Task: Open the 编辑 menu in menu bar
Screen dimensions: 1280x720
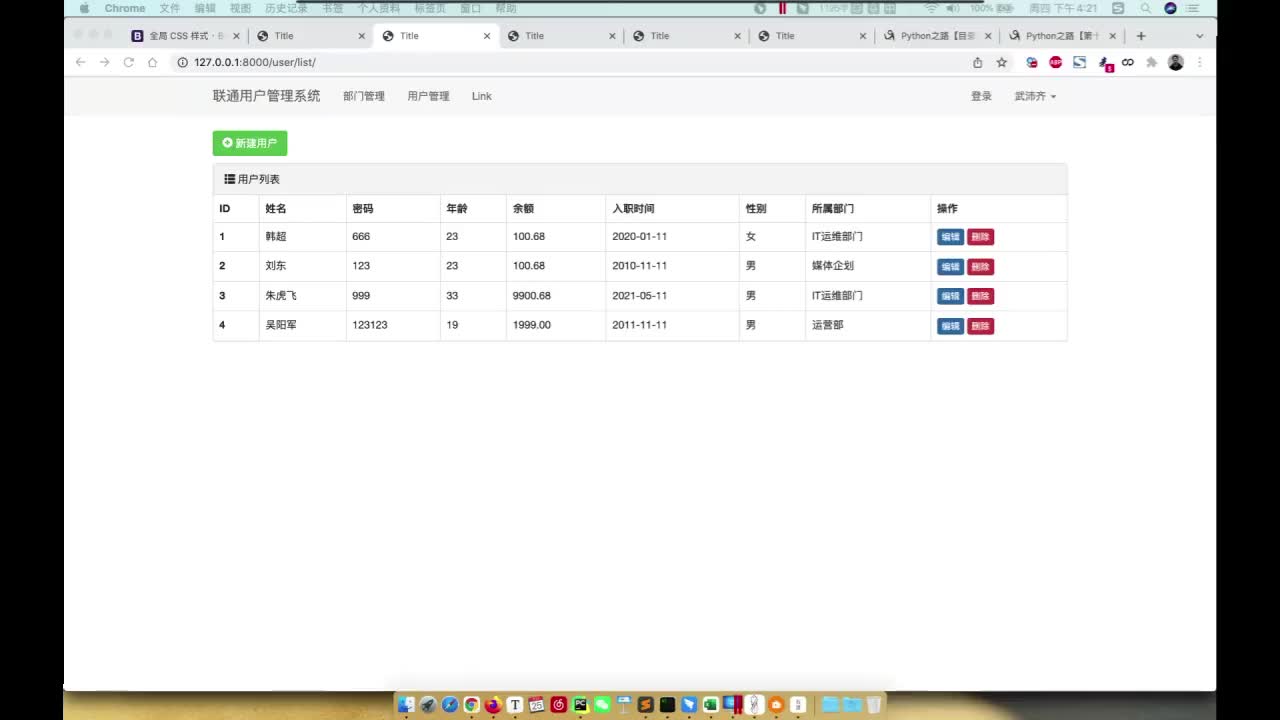Action: coord(205,8)
